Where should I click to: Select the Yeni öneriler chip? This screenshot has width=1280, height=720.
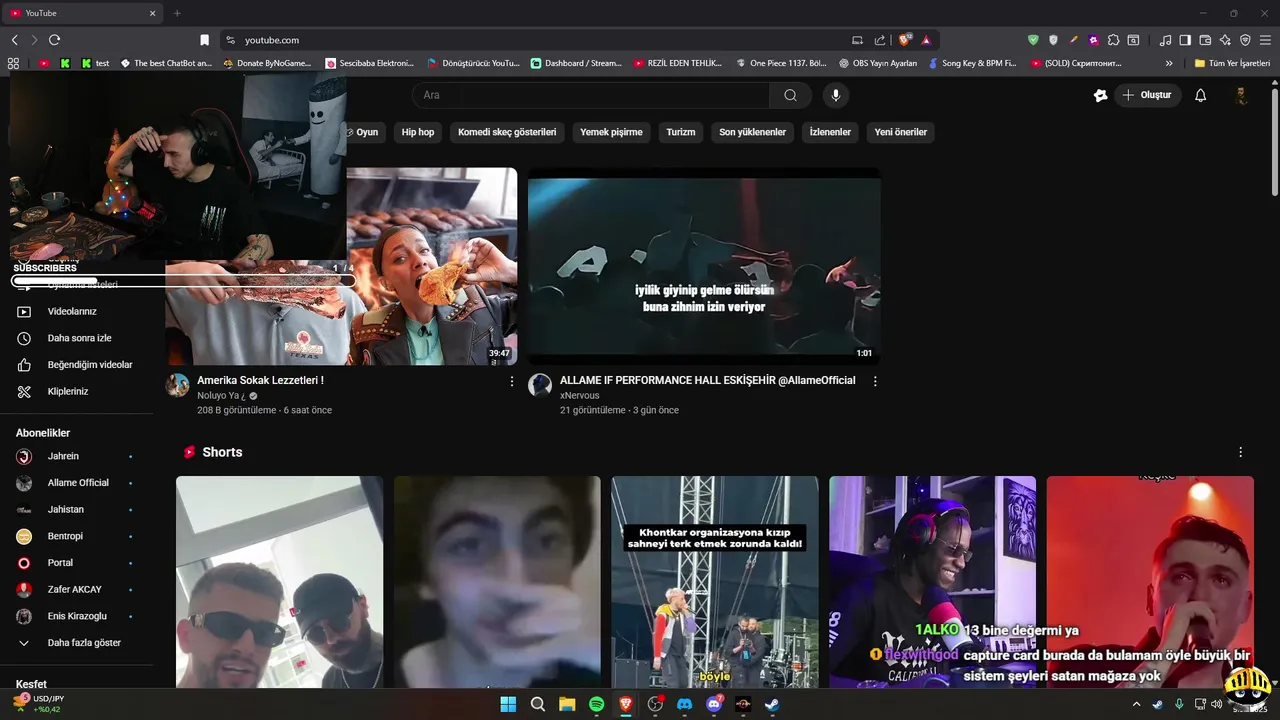click(x=901, y=132)
